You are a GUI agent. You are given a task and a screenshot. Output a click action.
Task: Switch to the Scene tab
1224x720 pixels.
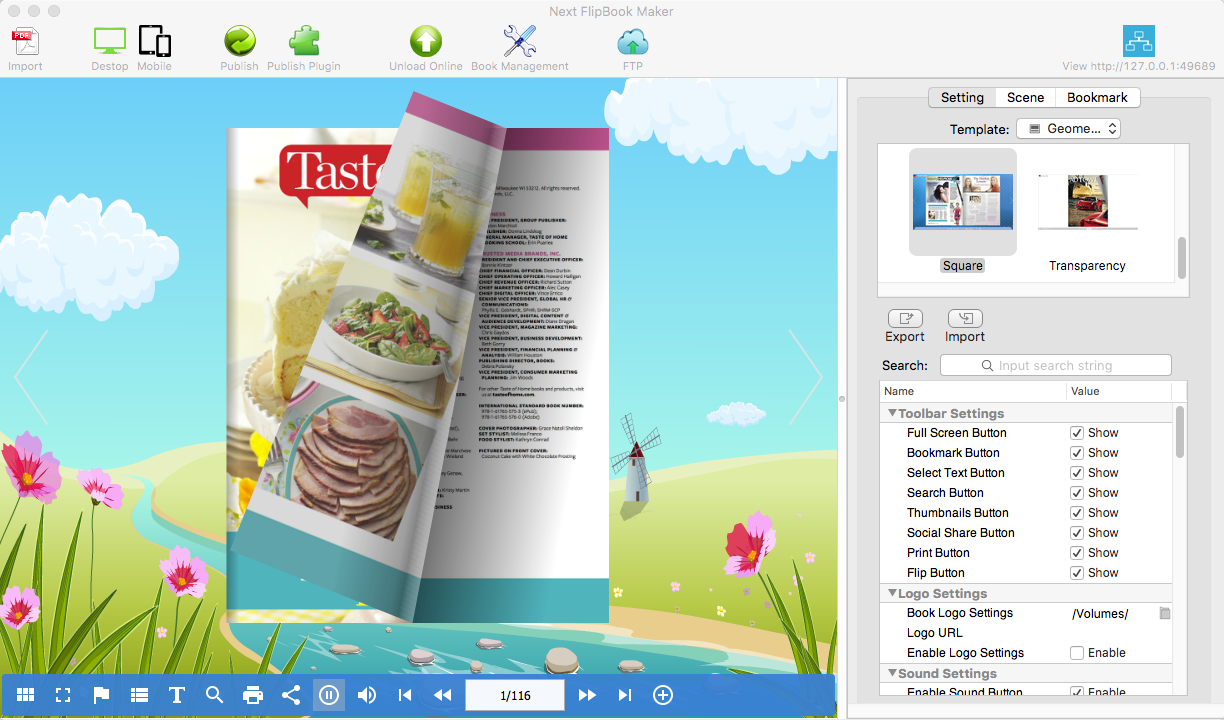click(x=1025, y=97)
